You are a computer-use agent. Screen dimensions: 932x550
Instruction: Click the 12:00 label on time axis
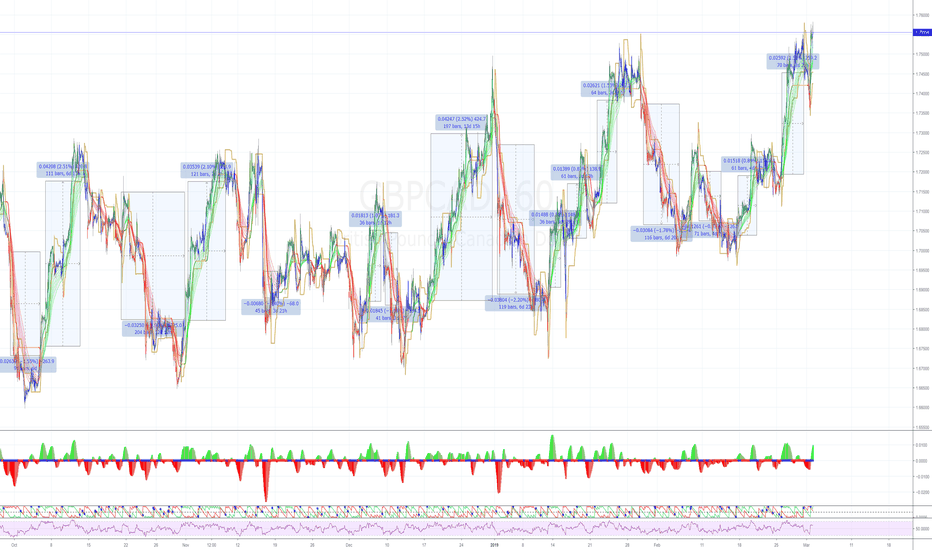coord(212,545)
